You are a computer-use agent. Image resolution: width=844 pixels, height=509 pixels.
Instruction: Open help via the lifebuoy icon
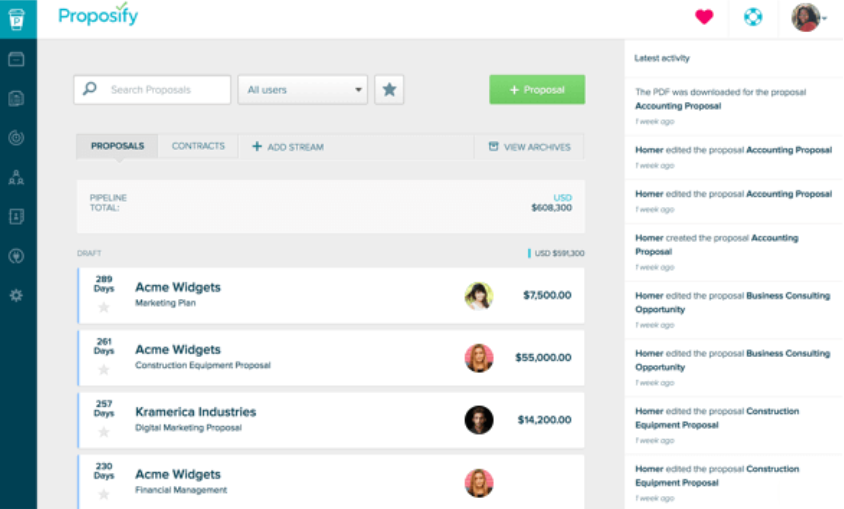tap(753, 17)
